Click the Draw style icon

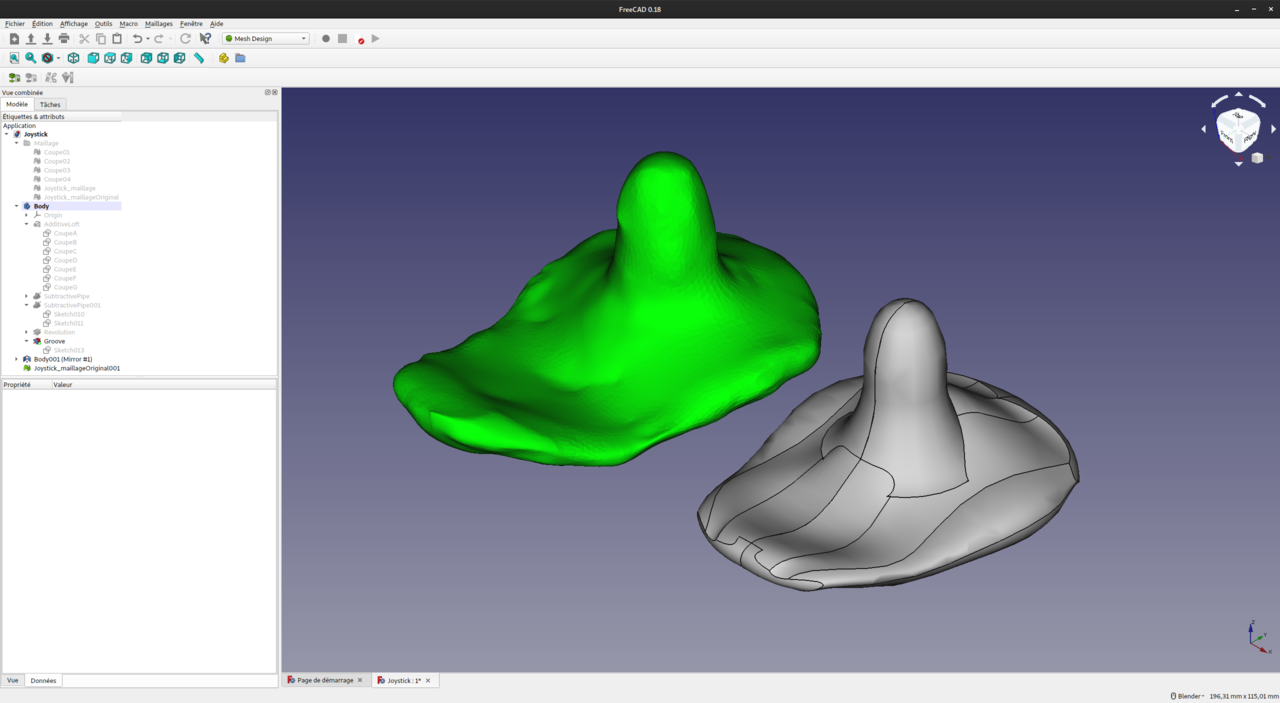47,58
